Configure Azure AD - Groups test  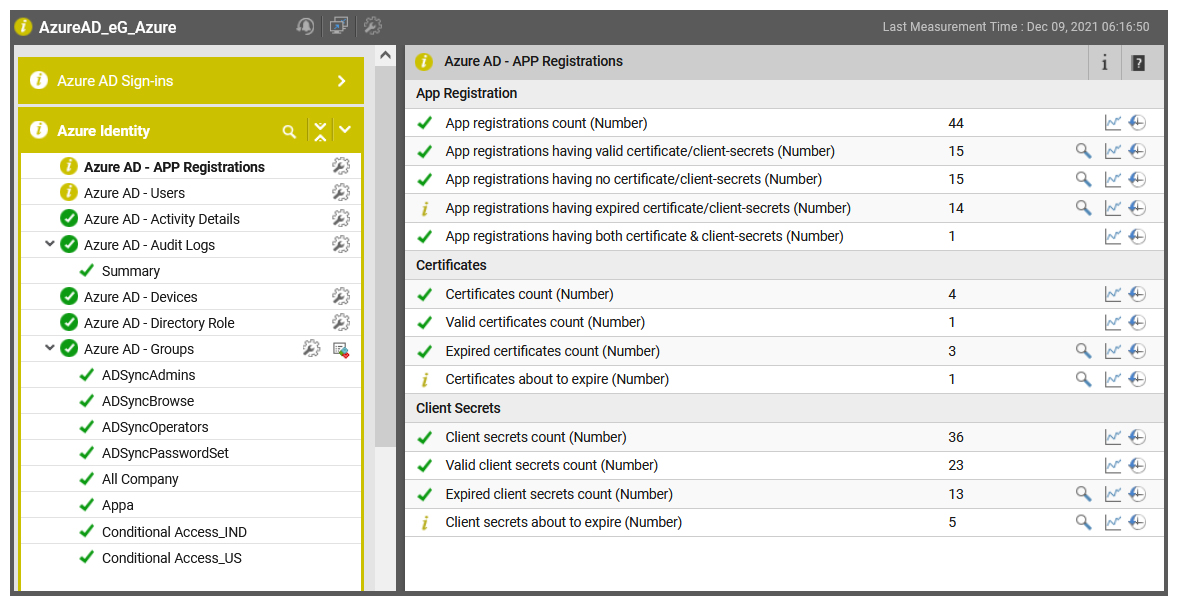[x=311, y=348]
